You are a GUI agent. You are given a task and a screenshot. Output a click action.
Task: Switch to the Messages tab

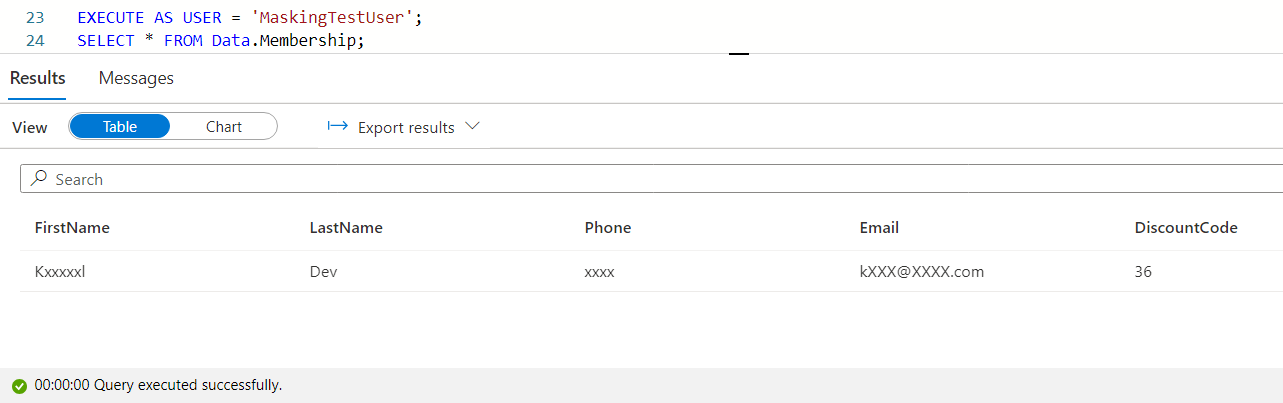(136, 78)
